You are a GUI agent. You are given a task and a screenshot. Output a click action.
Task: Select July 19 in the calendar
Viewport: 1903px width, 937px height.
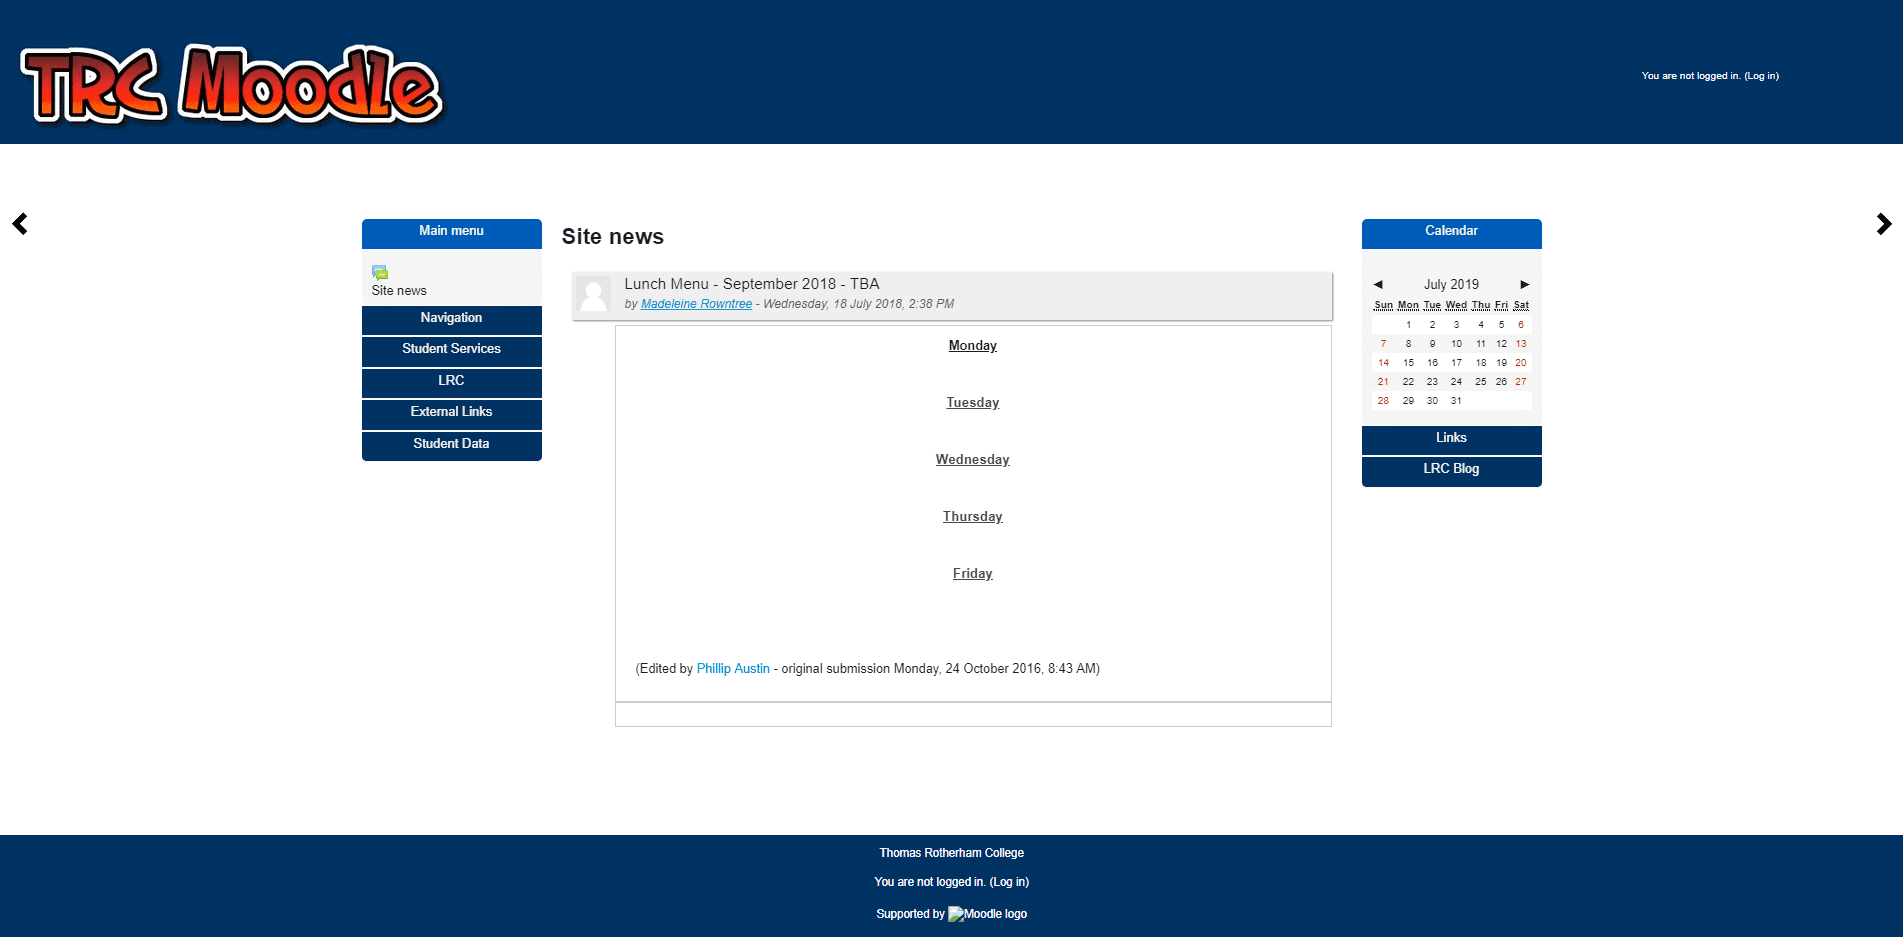pyautogui.click(x=1501, y=363)
